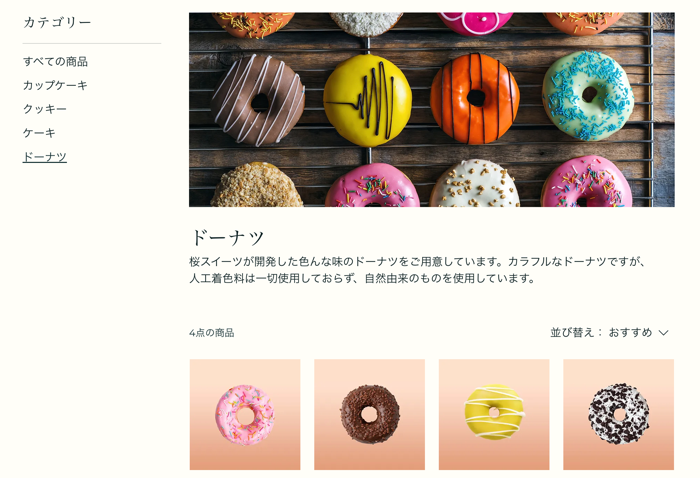The image size is (700, 478).
Task: View the cookies and cream donut product
Action: [x=619, y=415]
